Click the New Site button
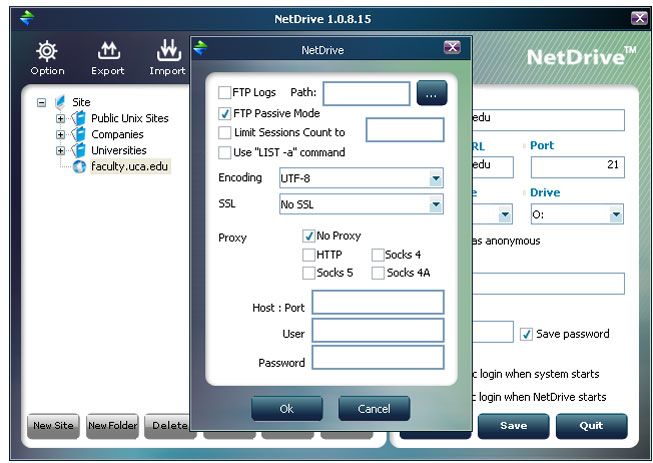653x463 pixels. pos(53,426)
